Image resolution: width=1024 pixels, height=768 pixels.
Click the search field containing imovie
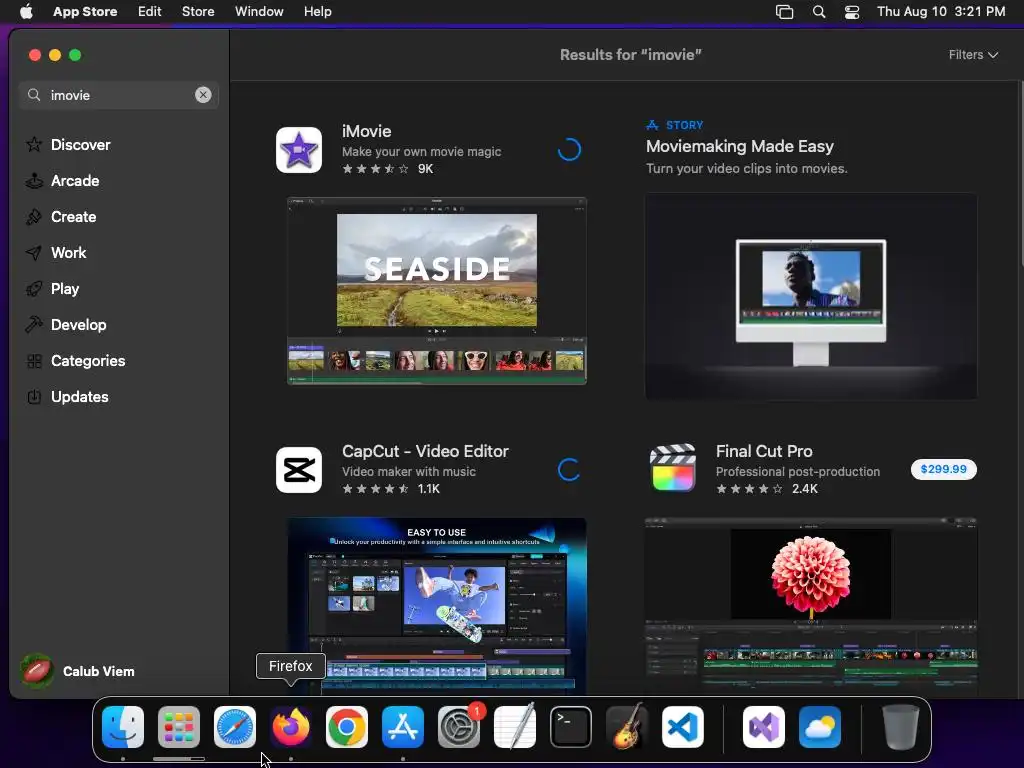(x=119, y=95)
